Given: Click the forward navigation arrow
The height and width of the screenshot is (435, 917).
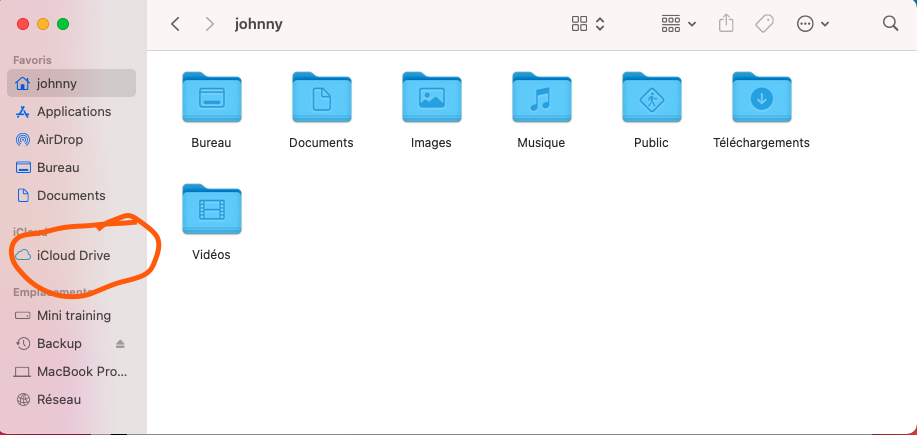Looking at the screenshot, I should (x=211, y=24).
